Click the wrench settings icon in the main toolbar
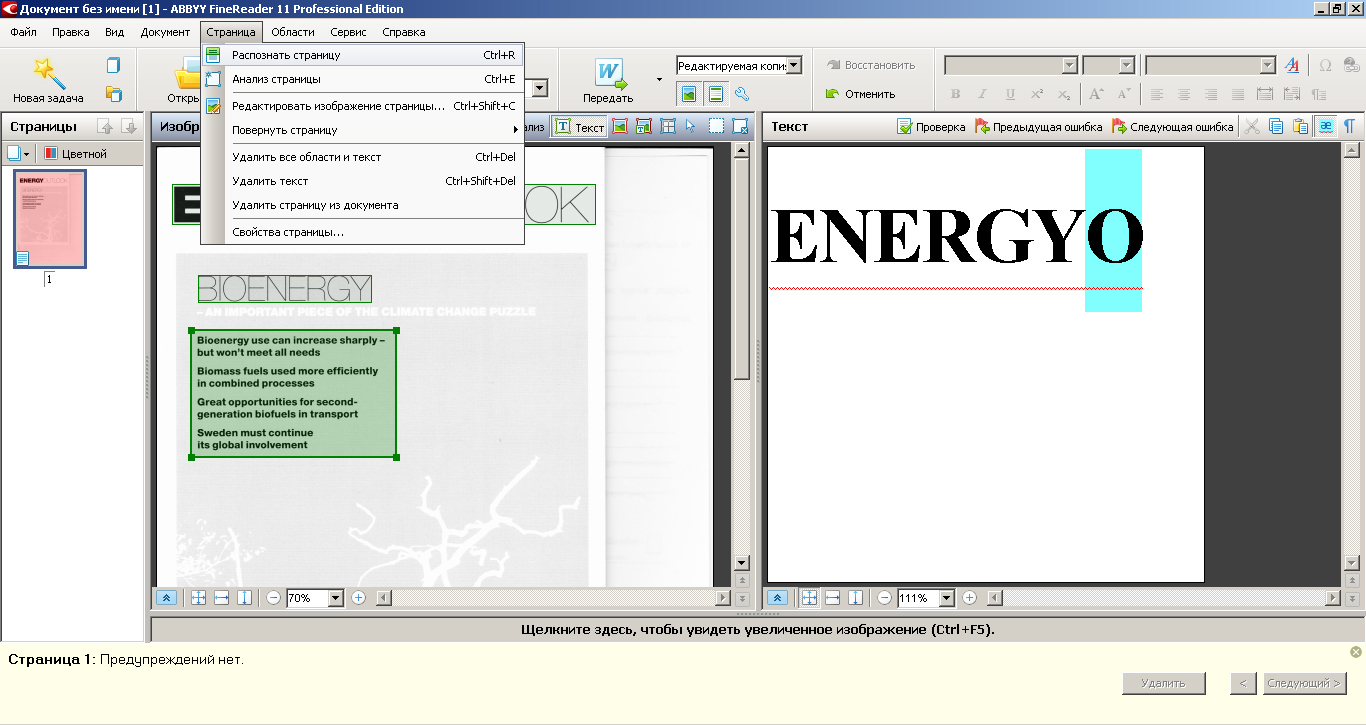The image size is (1366, 725). pyautogui.click(x=742, y=94)
